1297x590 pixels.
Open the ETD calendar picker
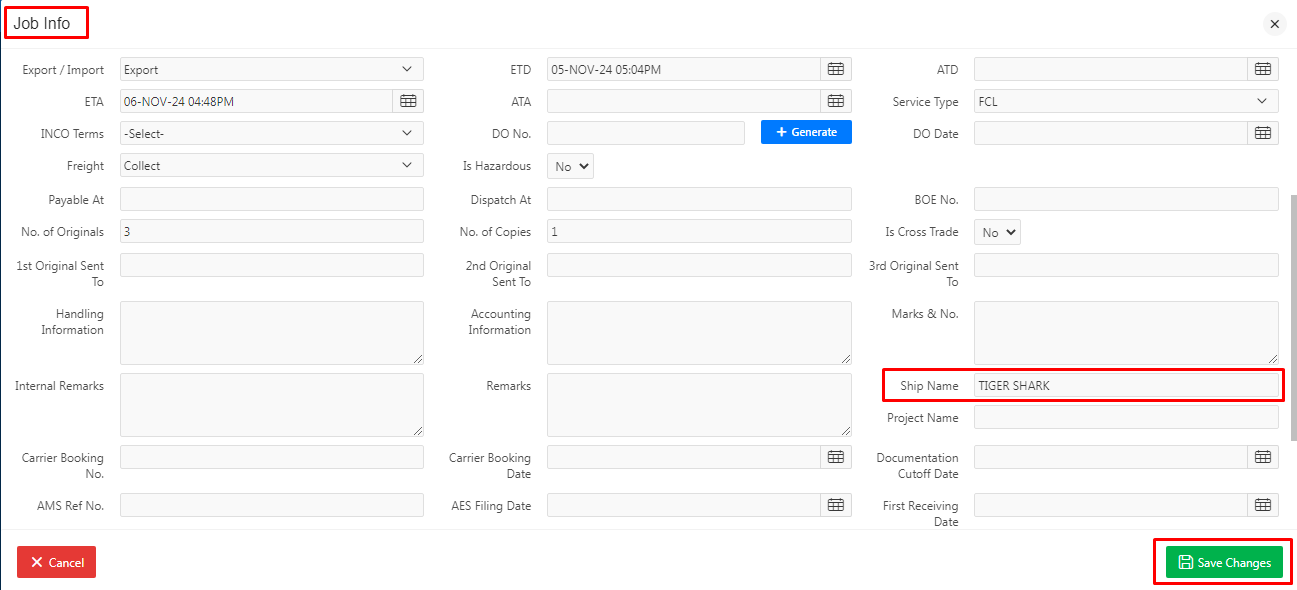click(836, 69)
